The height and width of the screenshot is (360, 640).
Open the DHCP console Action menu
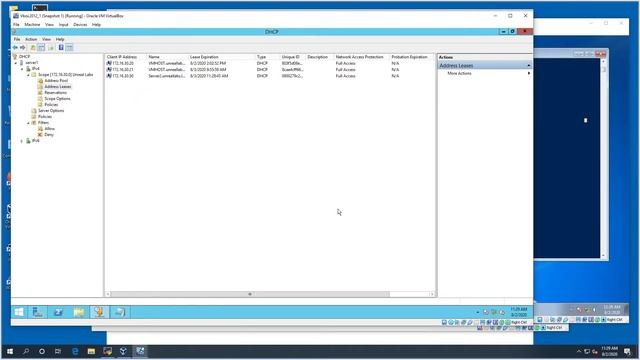pos(31,39)
